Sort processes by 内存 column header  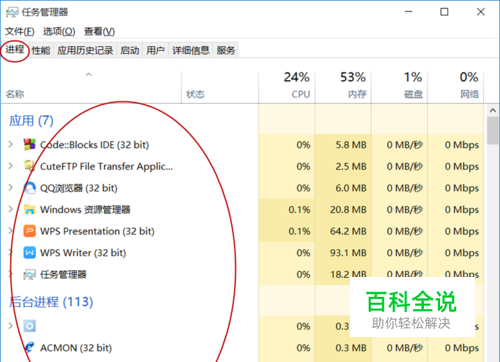point(343,87)
